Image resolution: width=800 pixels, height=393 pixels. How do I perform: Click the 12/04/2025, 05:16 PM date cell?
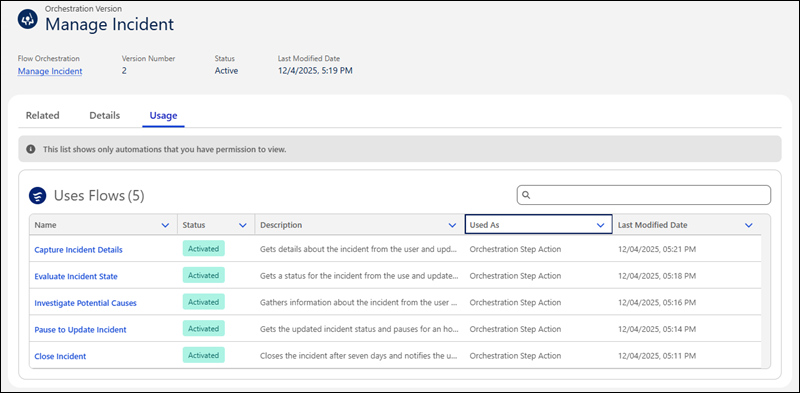pos(657,303)
